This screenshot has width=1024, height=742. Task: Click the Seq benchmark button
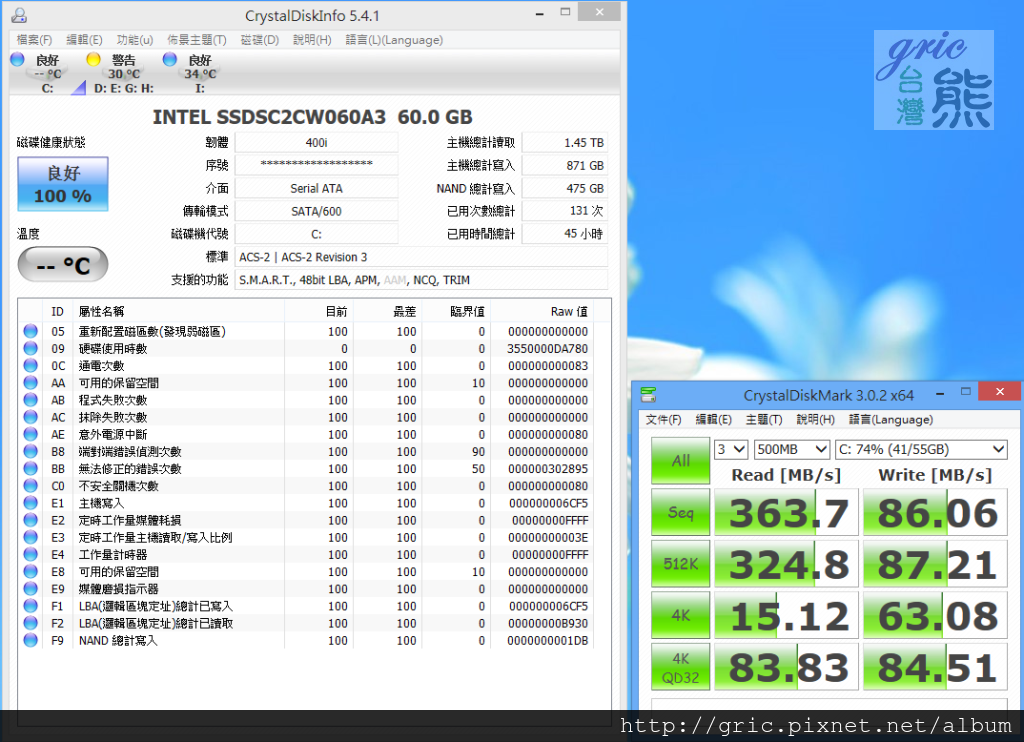point(680,512)
